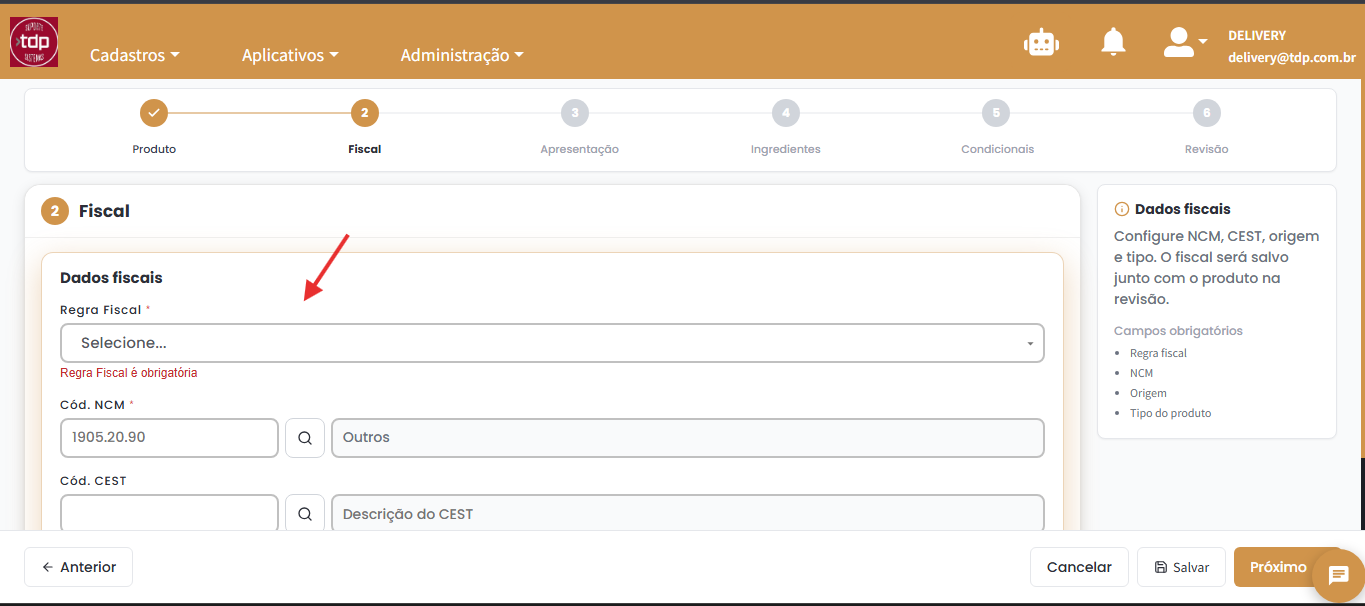Viewport: 1365px width, 606px height.
Task: Open the robot assistant icon
Action: click(x=1041, y=42)
